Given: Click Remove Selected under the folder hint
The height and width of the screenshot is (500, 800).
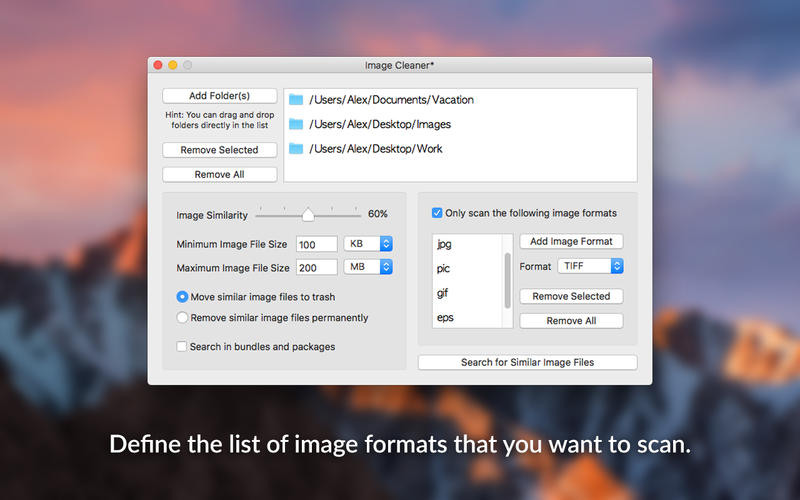Looking at the screenshot, I should click(x=219, y=150).
